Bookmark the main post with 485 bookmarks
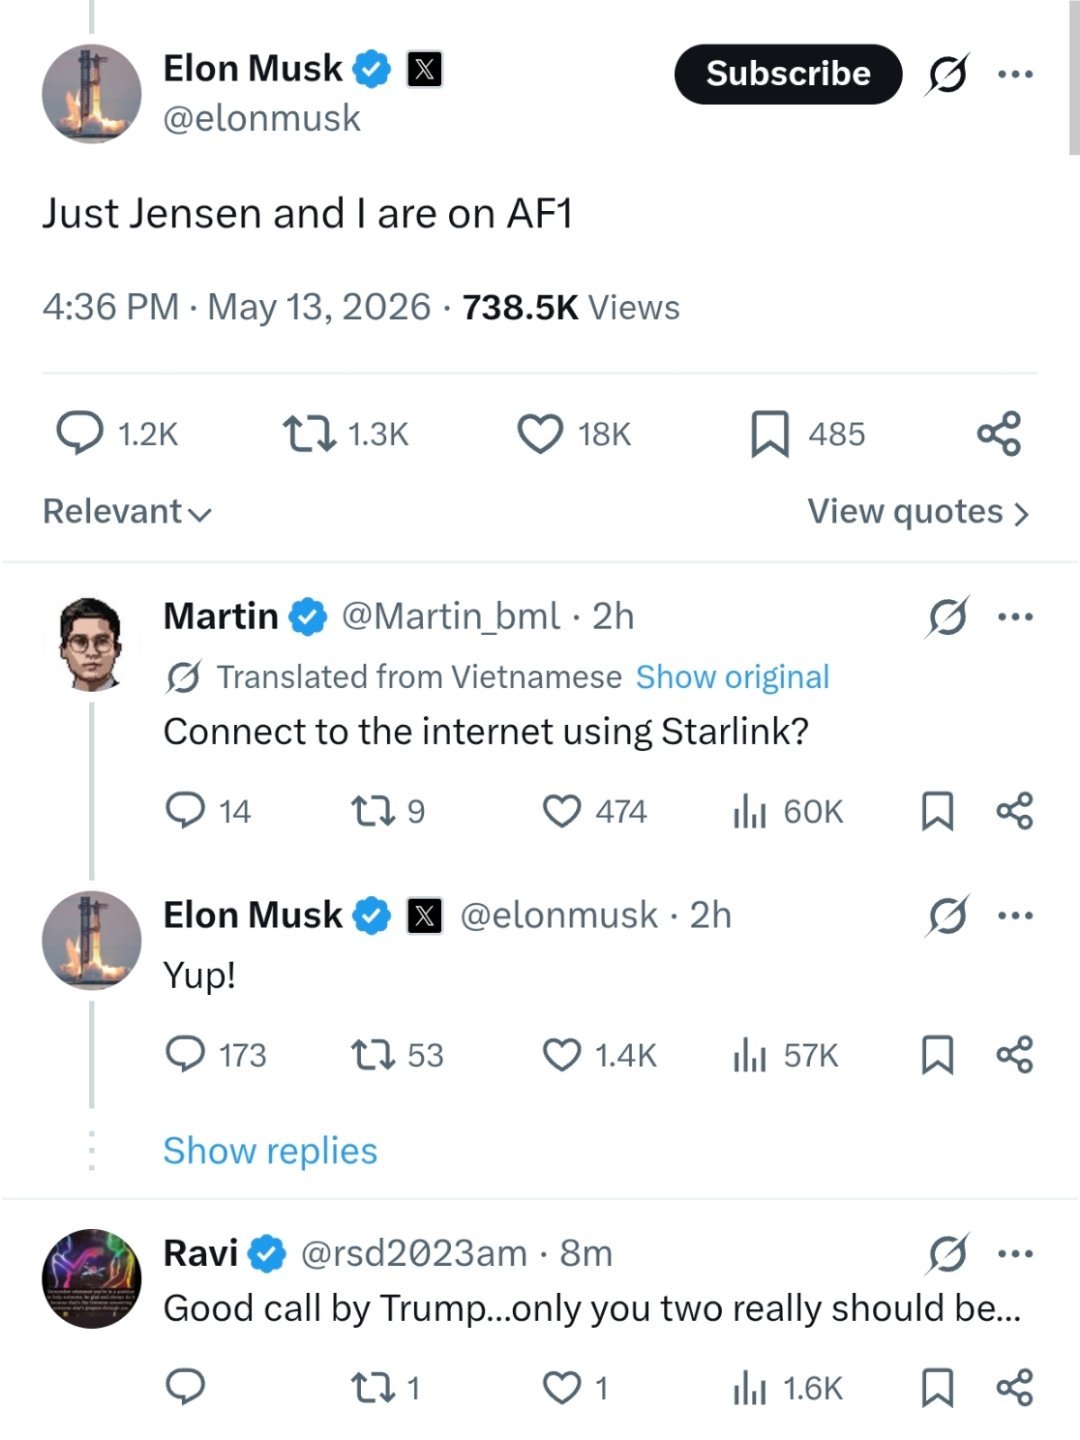The image size is (1080, 1440). point(808,434)
